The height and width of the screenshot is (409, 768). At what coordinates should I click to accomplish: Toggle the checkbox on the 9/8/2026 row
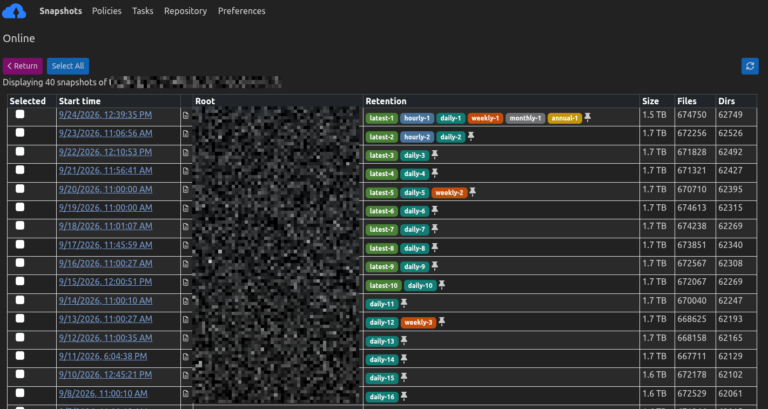pos(20,393)
